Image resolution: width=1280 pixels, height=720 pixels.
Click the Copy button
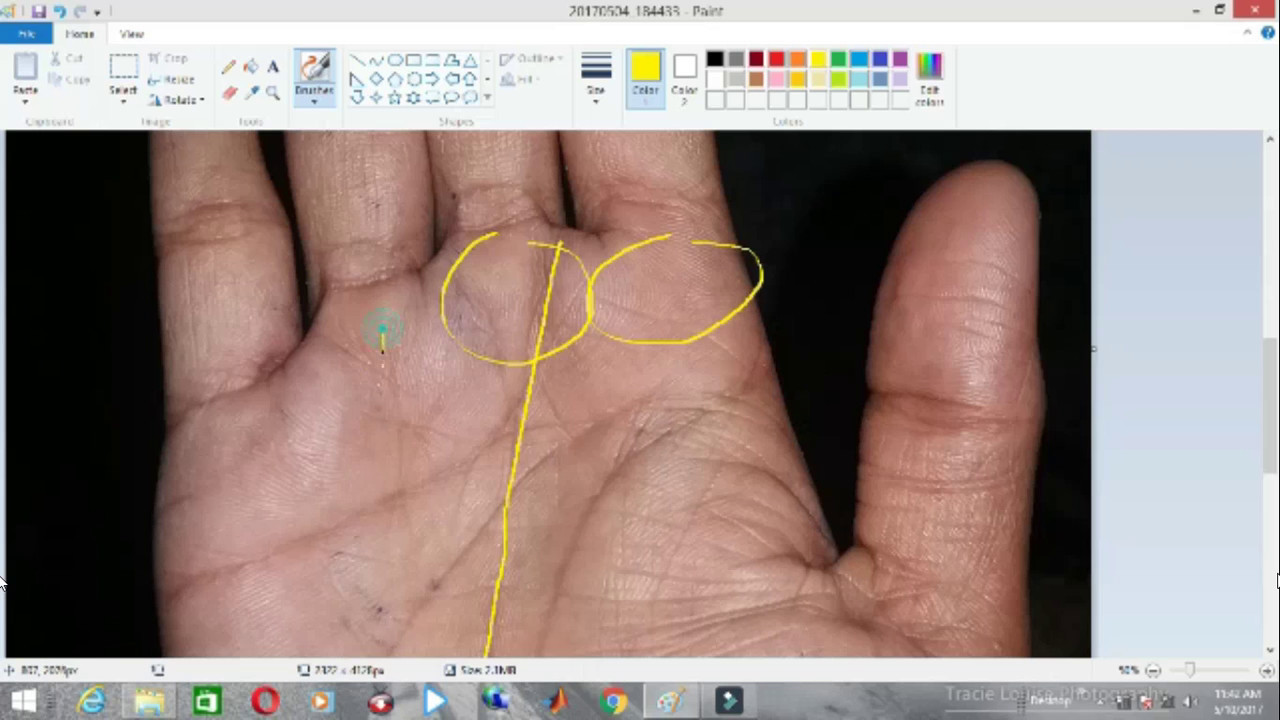pyautogui.click(x=69, y=80)
